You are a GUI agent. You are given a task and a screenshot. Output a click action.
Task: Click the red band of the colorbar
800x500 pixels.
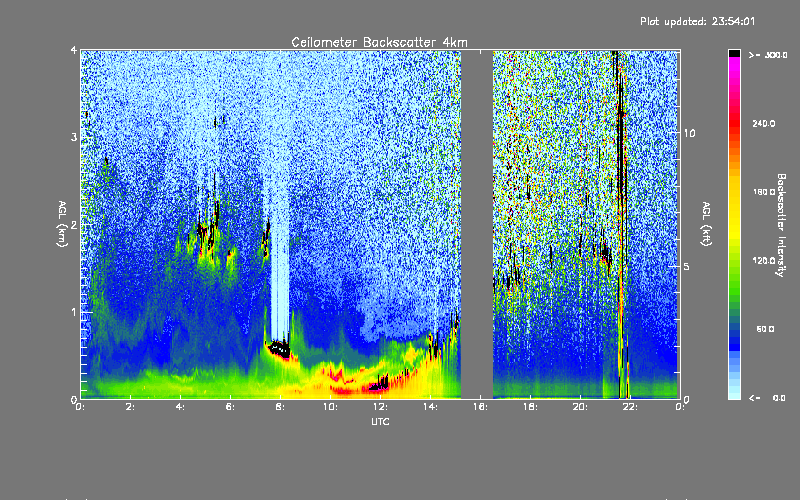point(734,122)
